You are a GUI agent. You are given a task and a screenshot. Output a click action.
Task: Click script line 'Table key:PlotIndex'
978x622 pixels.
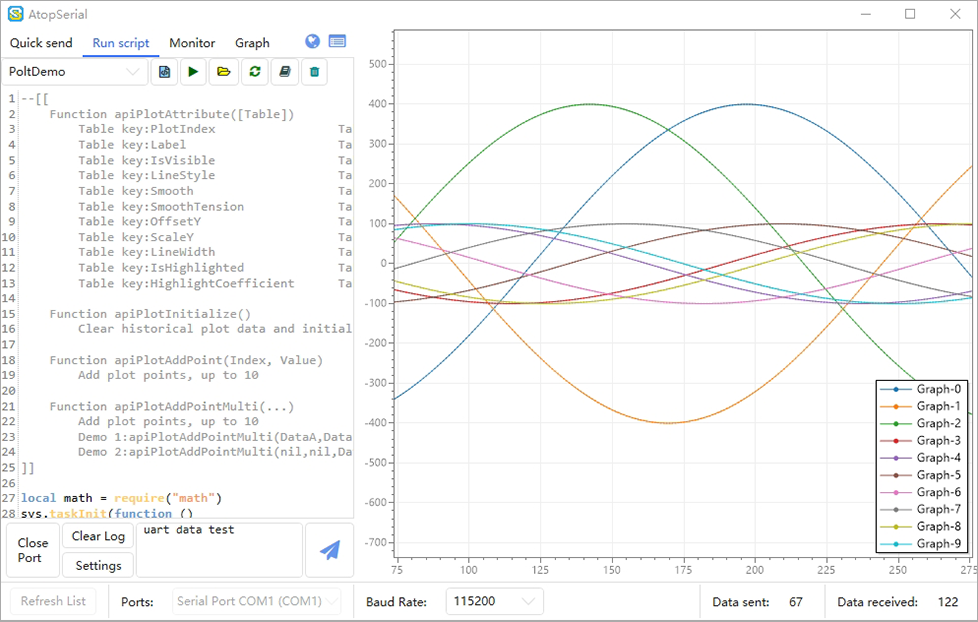147,129
